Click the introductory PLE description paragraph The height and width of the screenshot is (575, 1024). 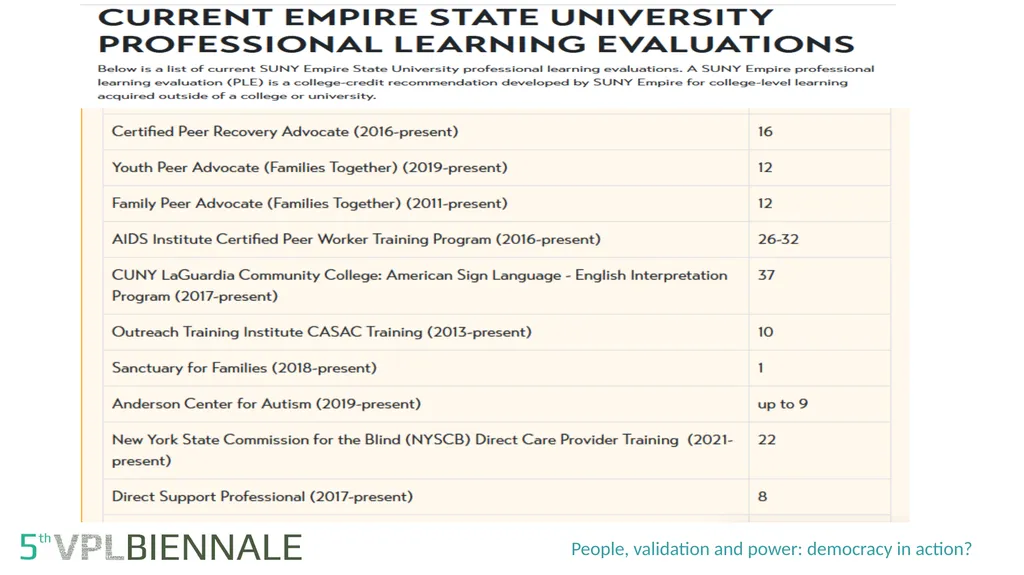coord(486,82)
